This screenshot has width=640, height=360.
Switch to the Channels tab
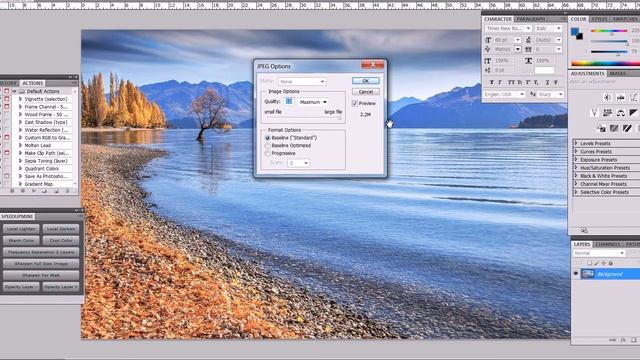coord(608,244)
